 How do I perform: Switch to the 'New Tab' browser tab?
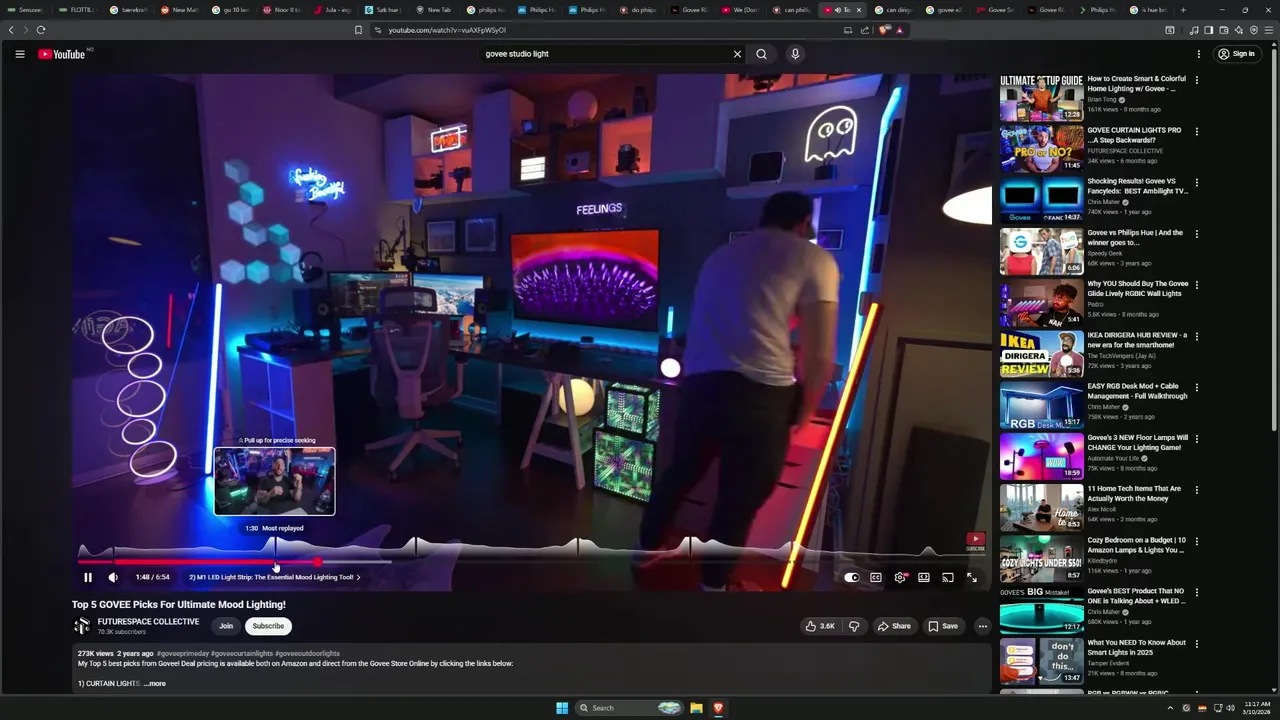(435, 10)
